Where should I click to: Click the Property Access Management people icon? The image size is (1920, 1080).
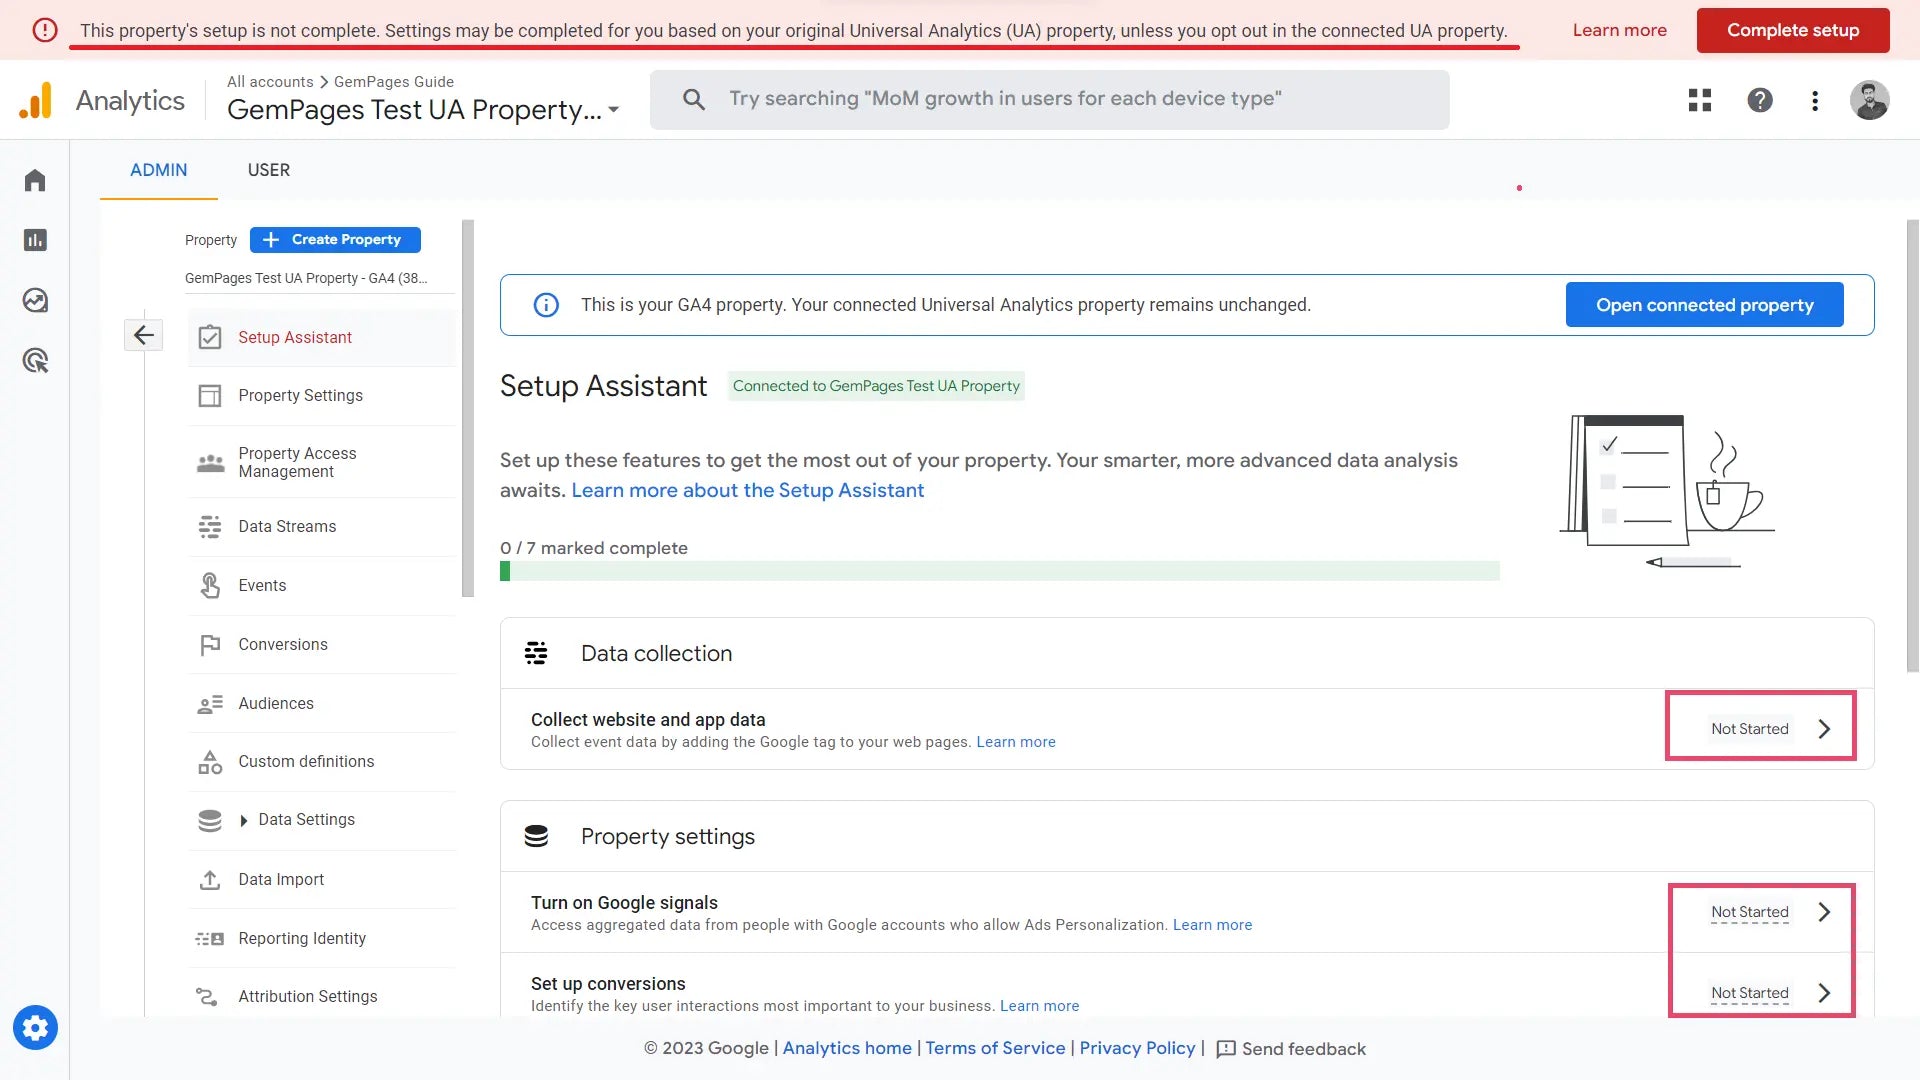[210, 463]
